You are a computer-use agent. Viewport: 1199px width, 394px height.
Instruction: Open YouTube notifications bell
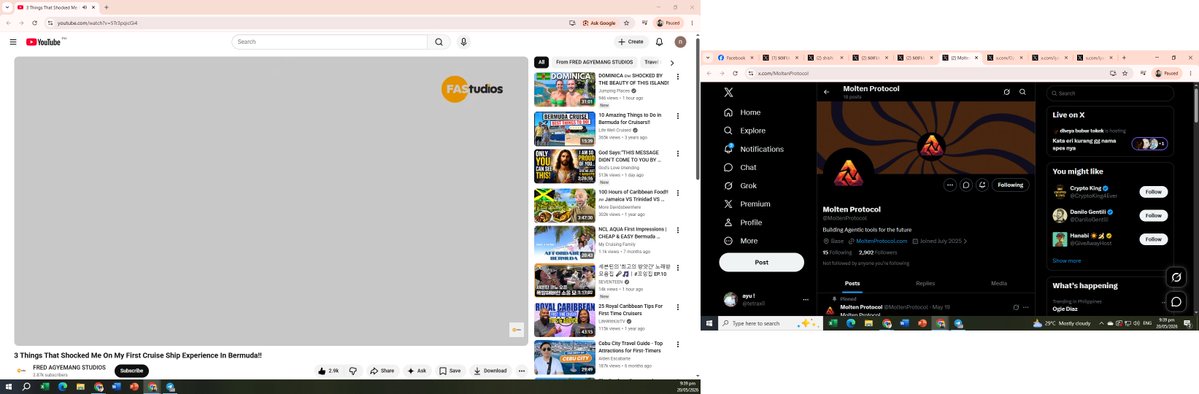tap(659, 42)
